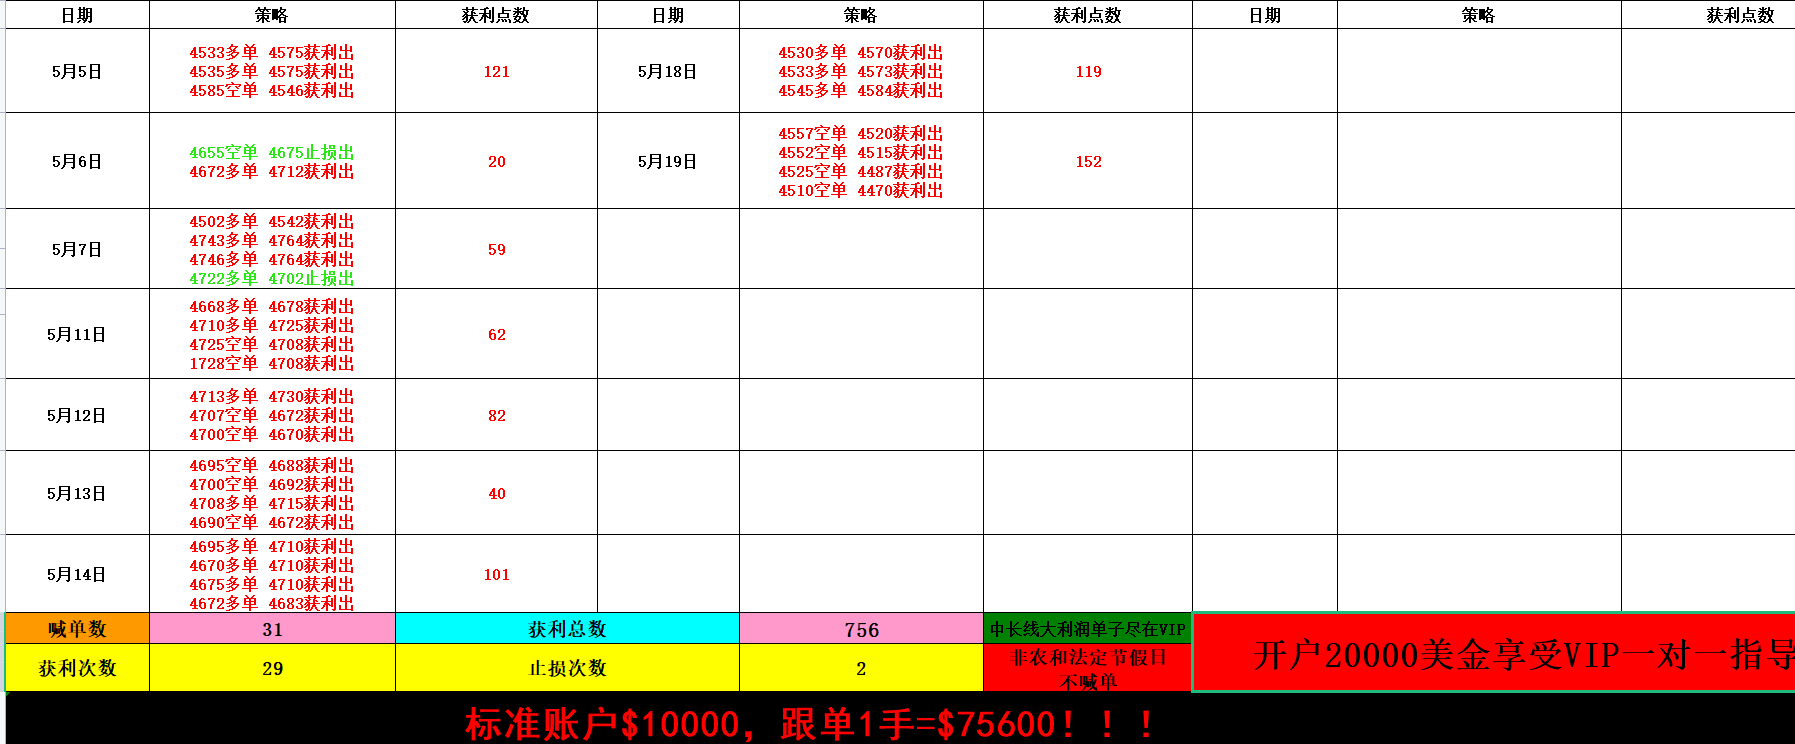
Task: Select the 5月13日 date cell
Action: click(77, 493)
